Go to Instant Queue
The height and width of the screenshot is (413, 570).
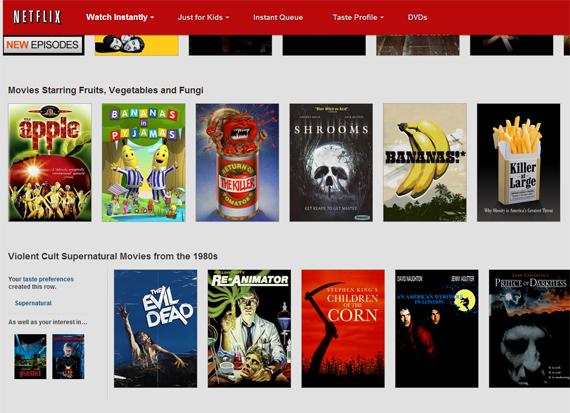tap(278, 17)
